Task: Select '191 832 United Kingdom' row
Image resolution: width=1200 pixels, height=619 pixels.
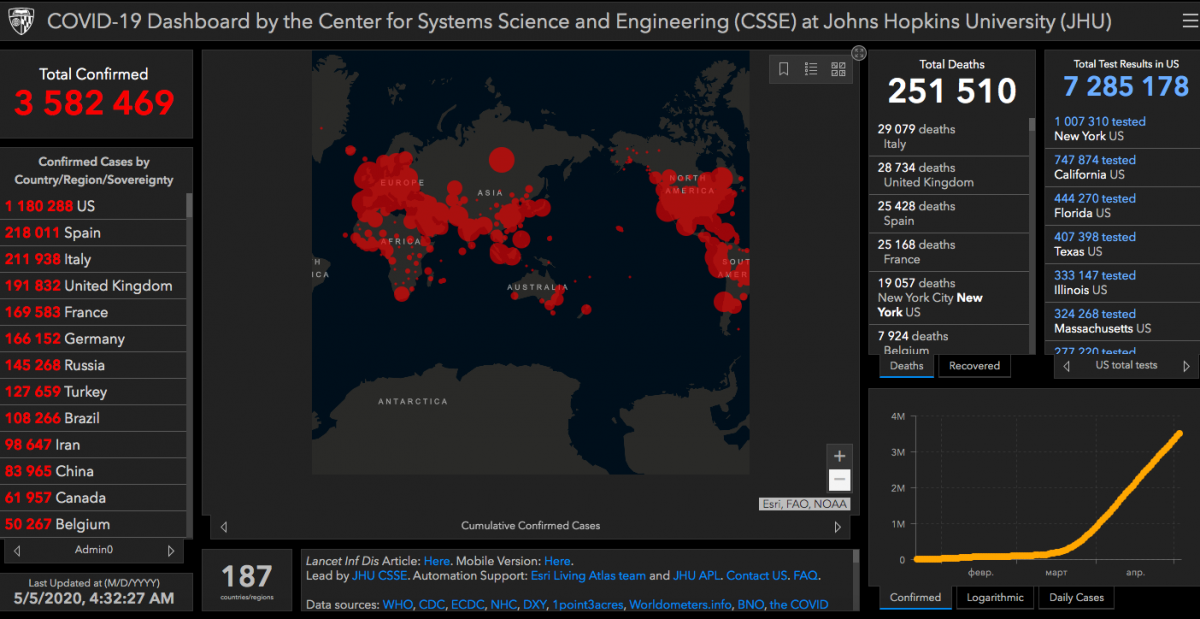Action: pyautogui.click(x=93, y=285)
